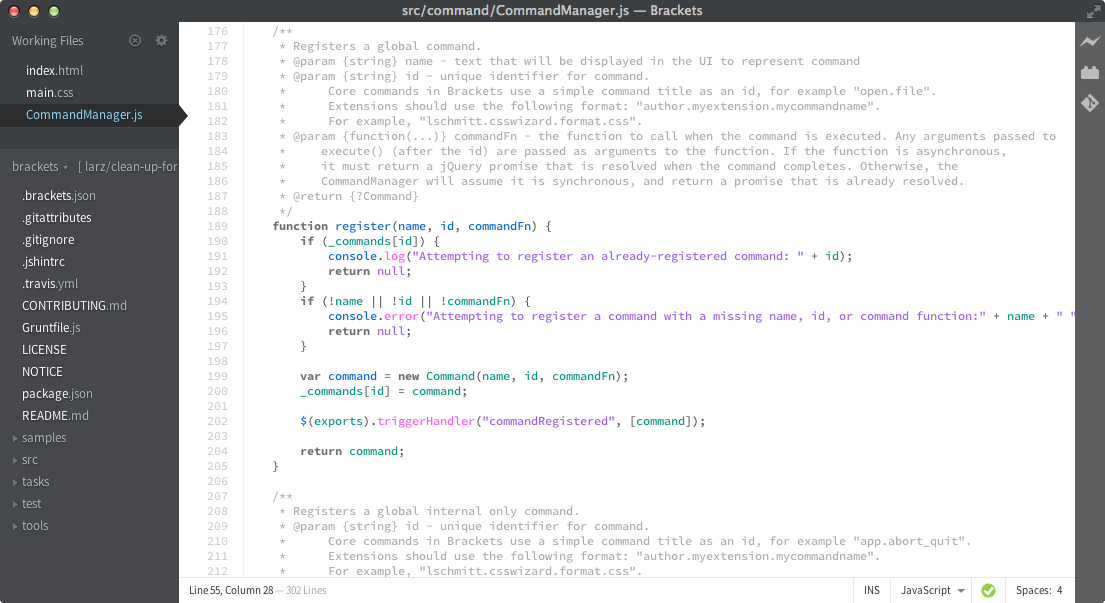Click the console.error call text

374,316
